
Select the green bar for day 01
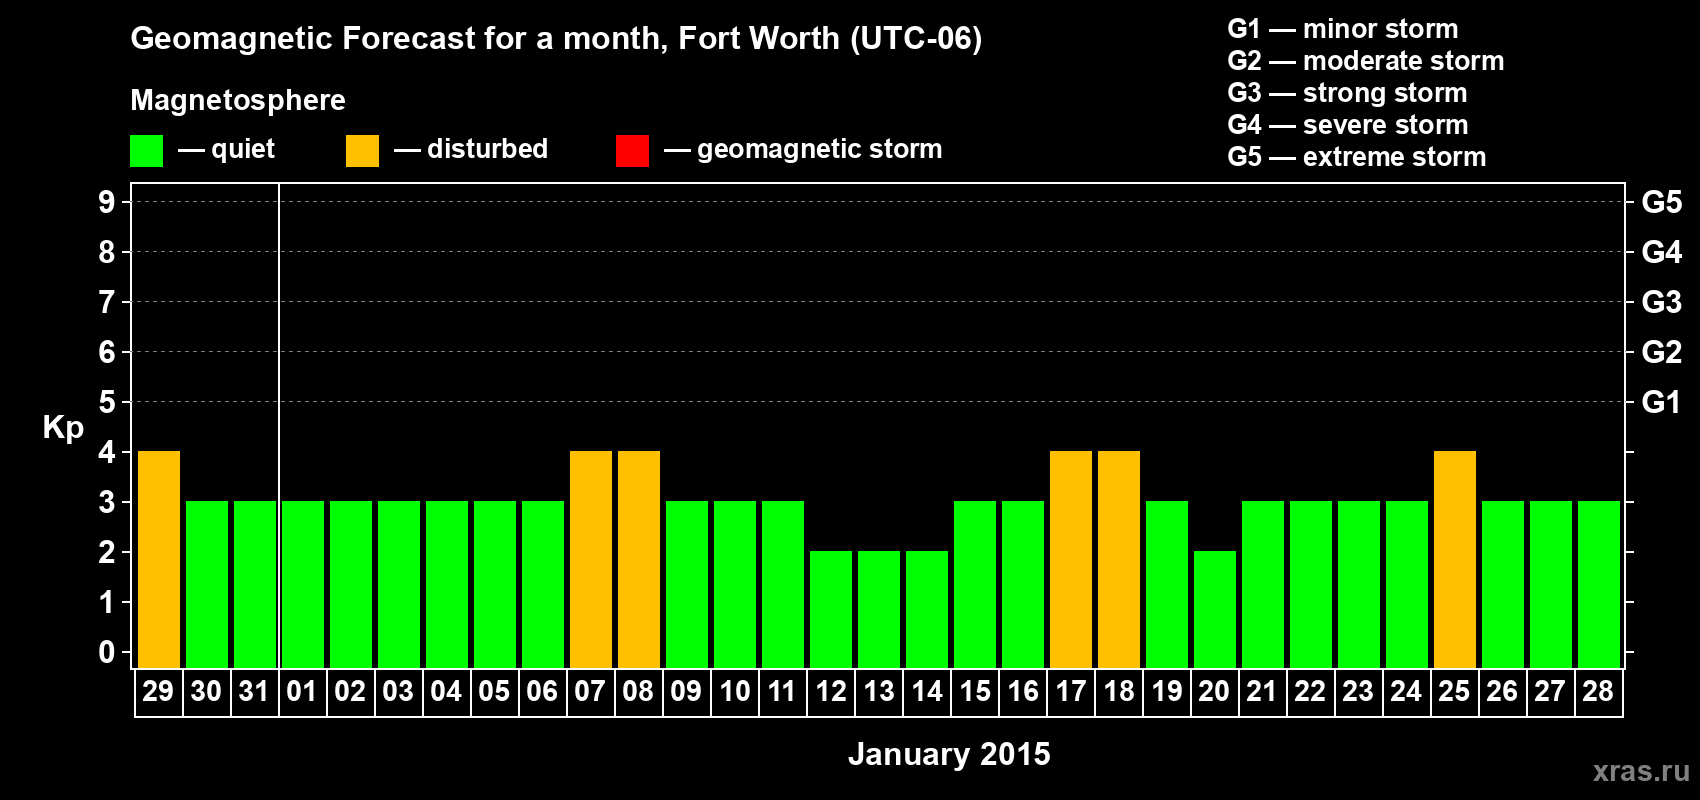pyautogui.click(x=303, y=584)
